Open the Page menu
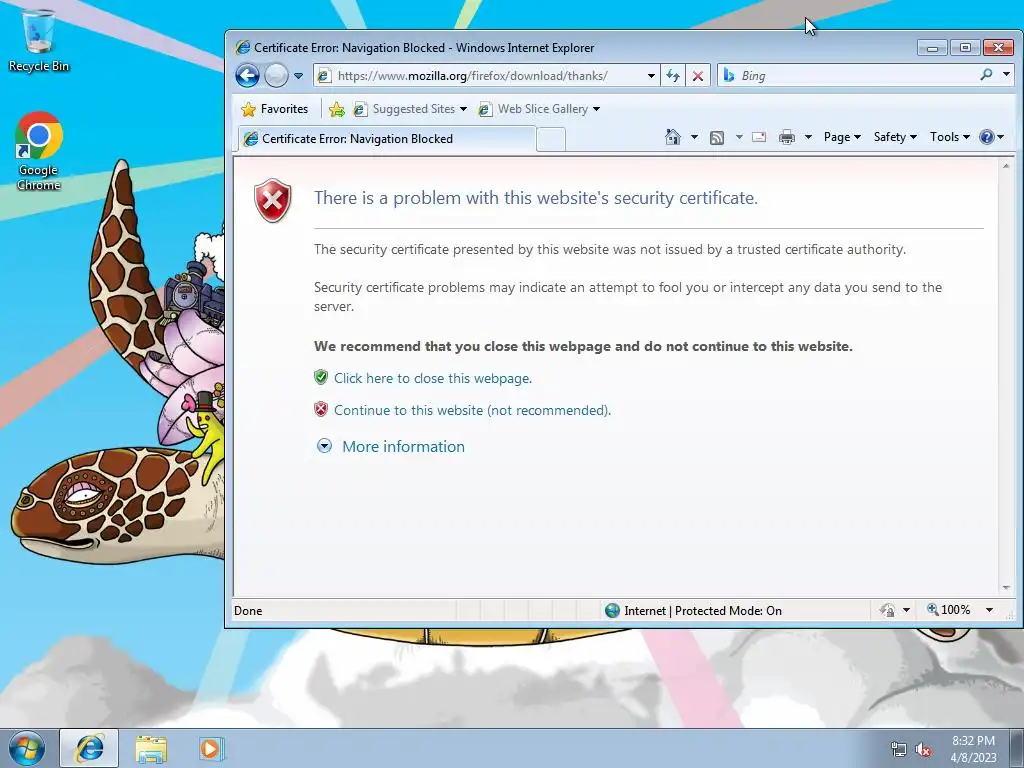 (842, 137)
